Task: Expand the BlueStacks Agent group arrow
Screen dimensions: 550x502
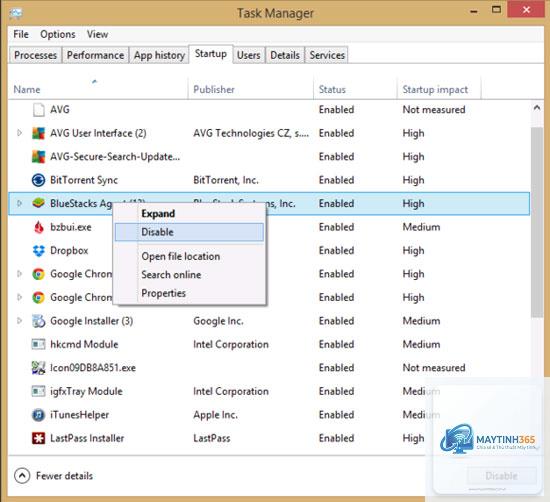Action: pyautogui.click(x=20, y=203)
